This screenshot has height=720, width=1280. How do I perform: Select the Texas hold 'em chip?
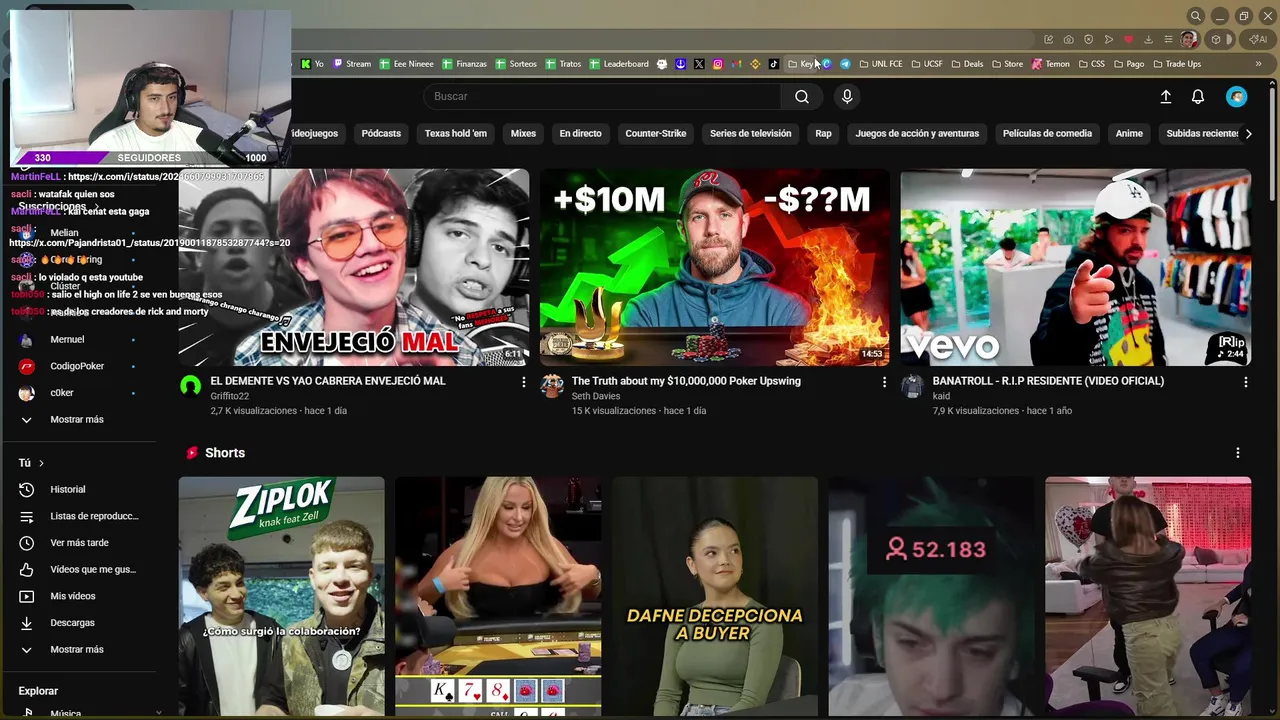pyautogui.click(x=456, y=133)
